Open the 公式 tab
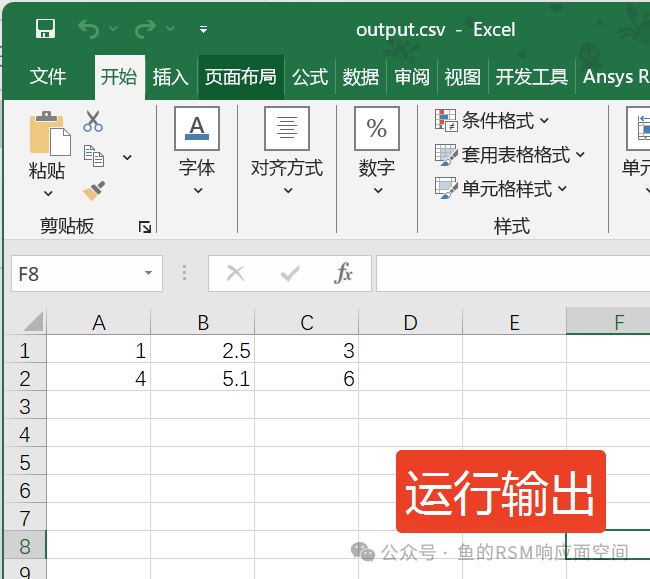 coord(310,77)
